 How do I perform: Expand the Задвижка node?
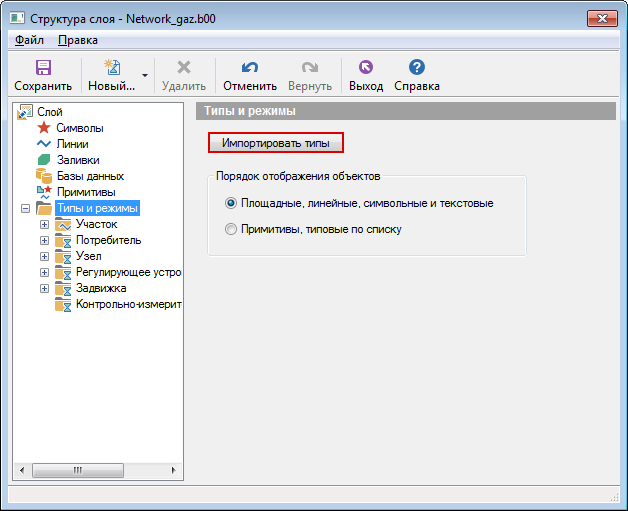coord(44,289)
